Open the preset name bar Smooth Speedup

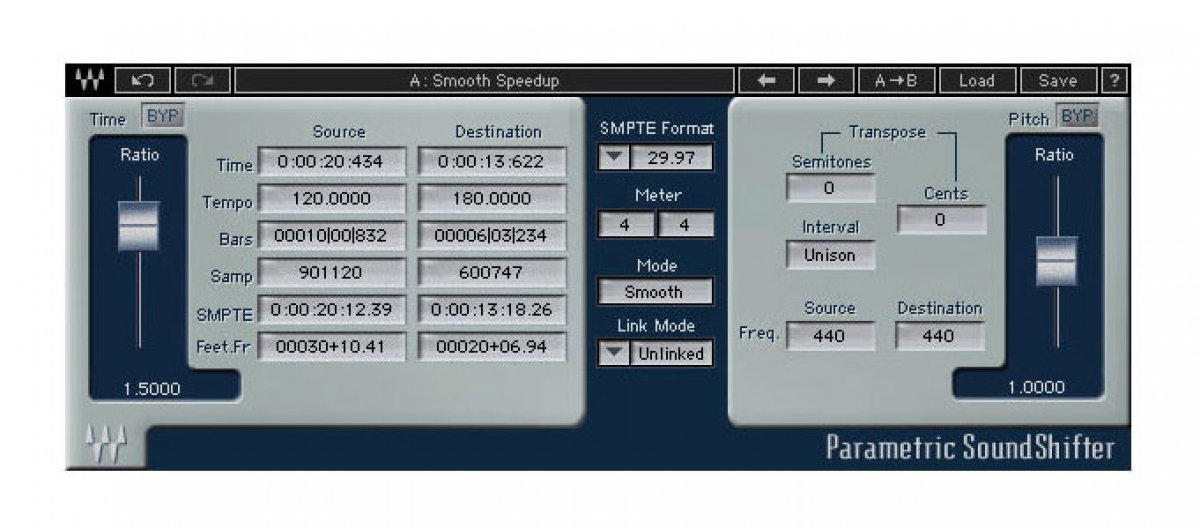(484, 80)
